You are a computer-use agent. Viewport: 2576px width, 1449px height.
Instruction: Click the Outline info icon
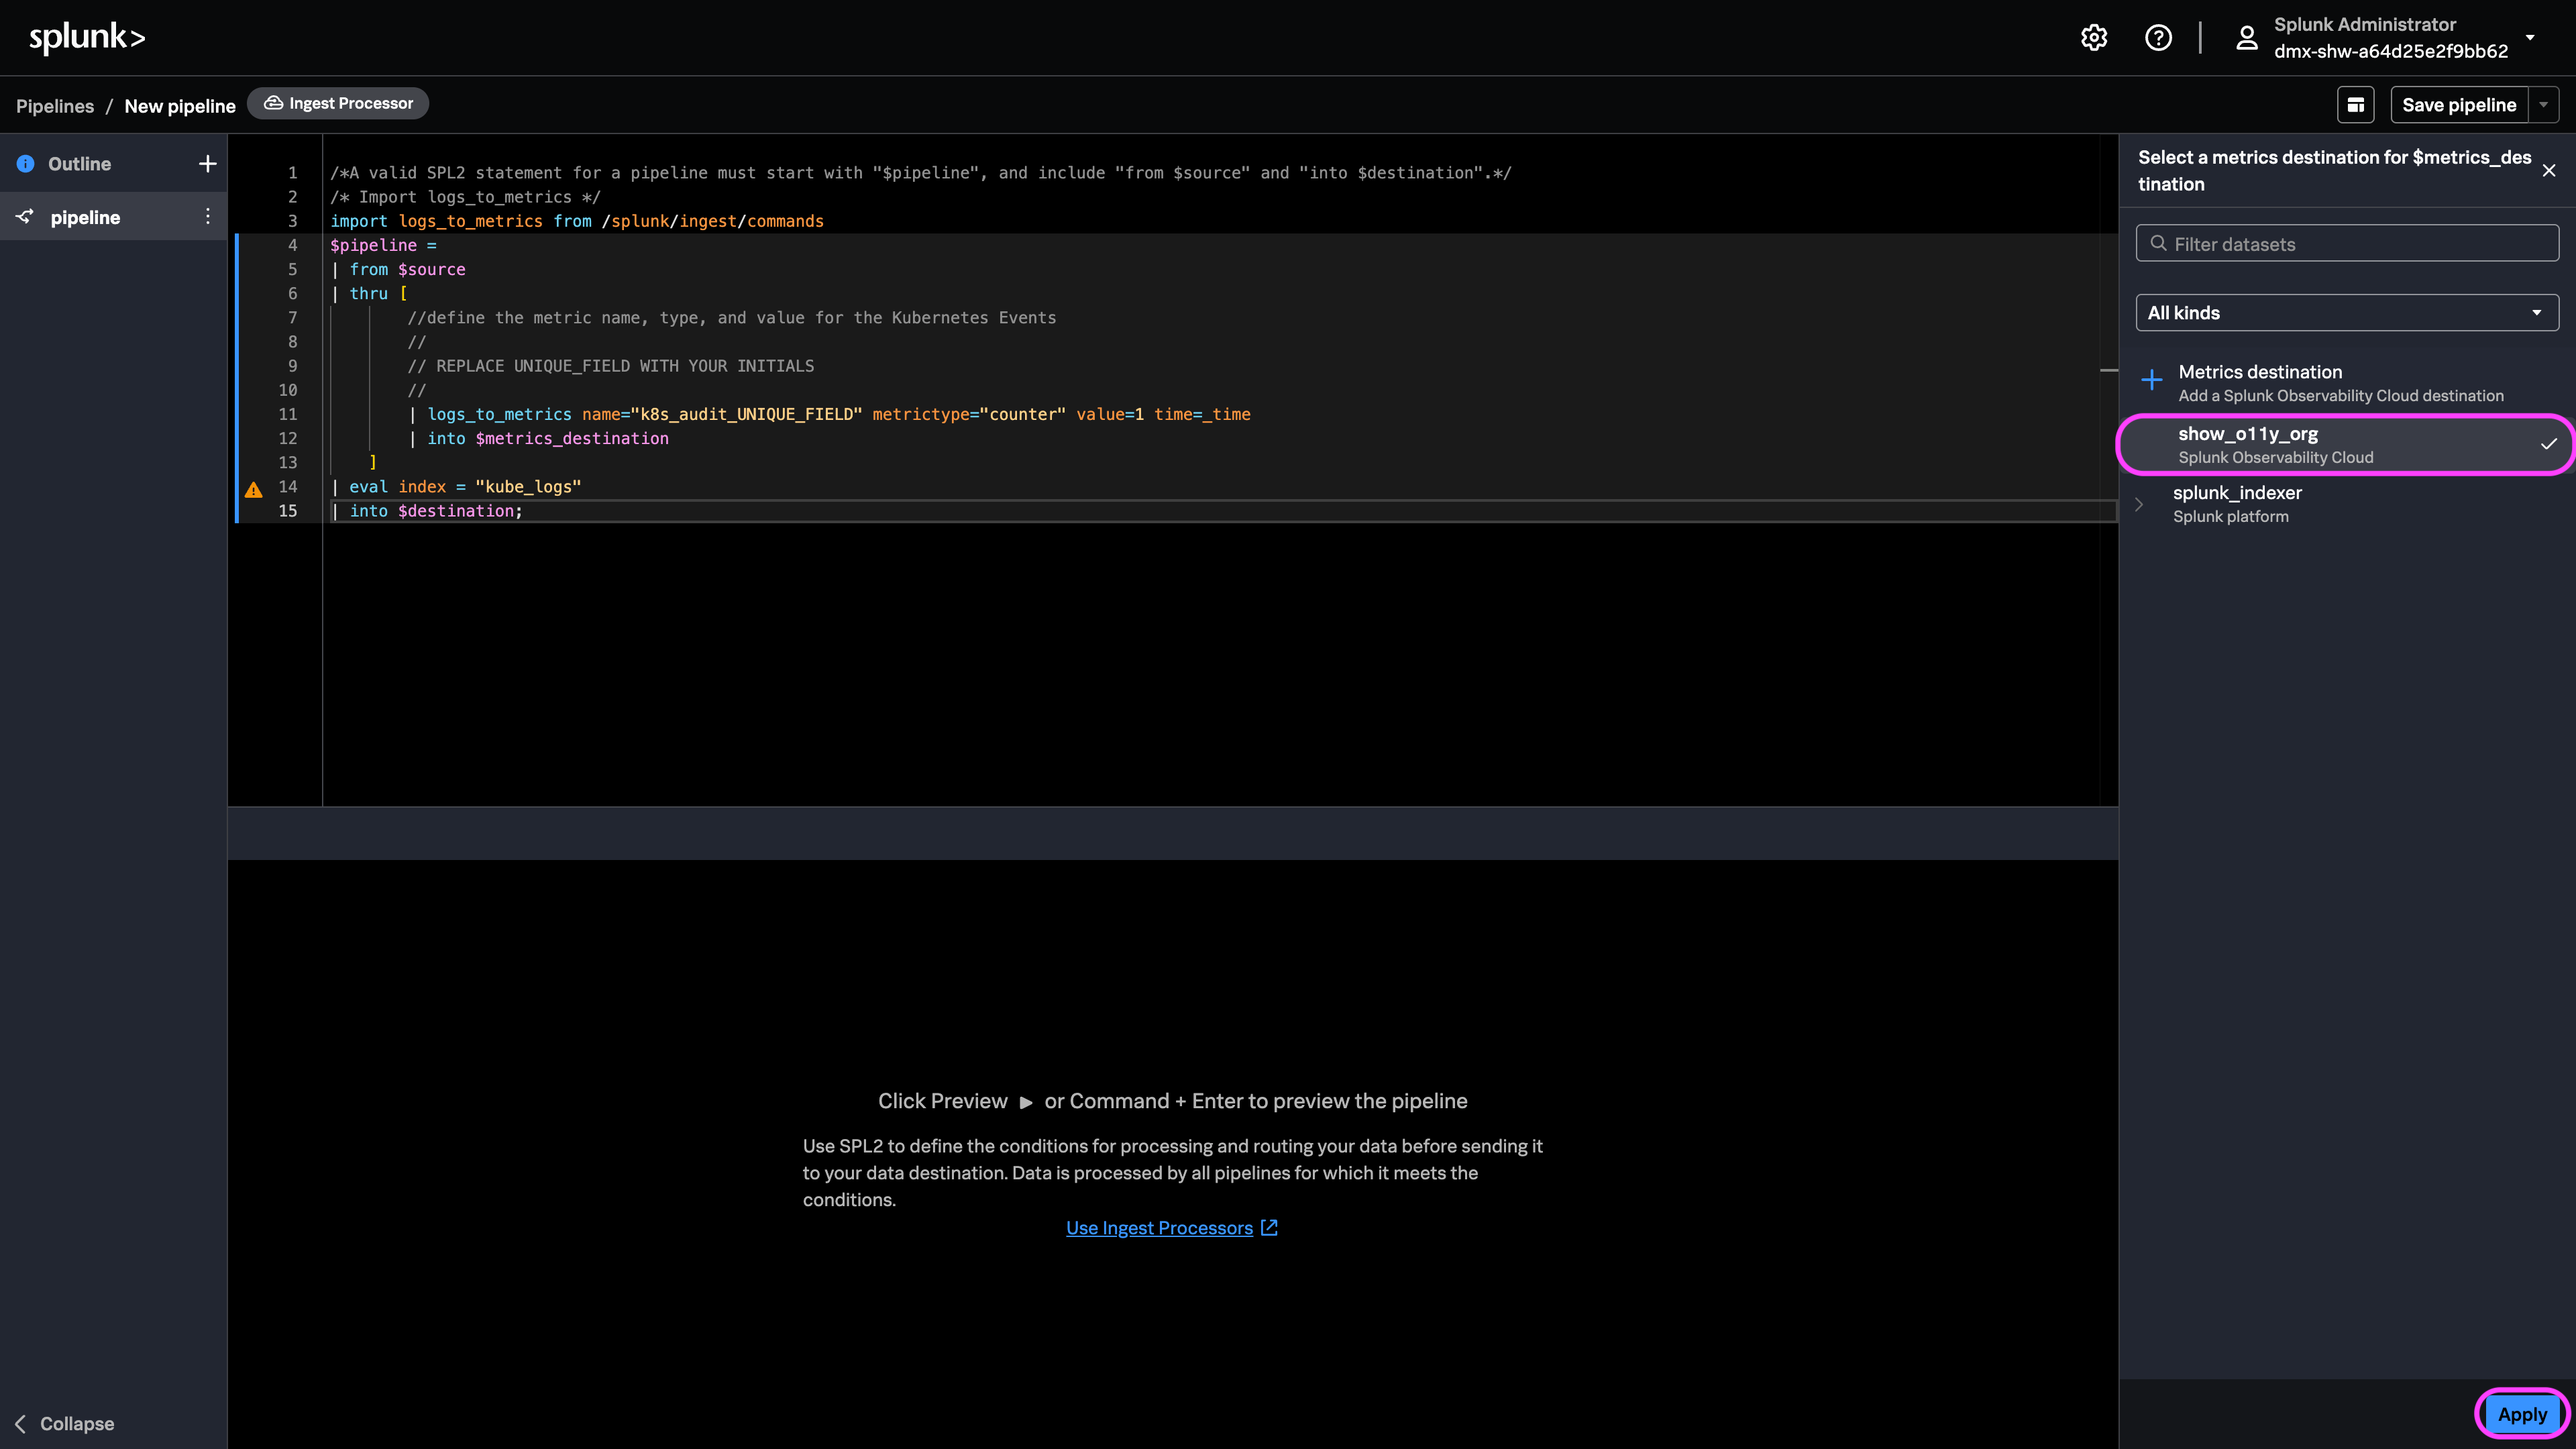[x=26, y=164]
